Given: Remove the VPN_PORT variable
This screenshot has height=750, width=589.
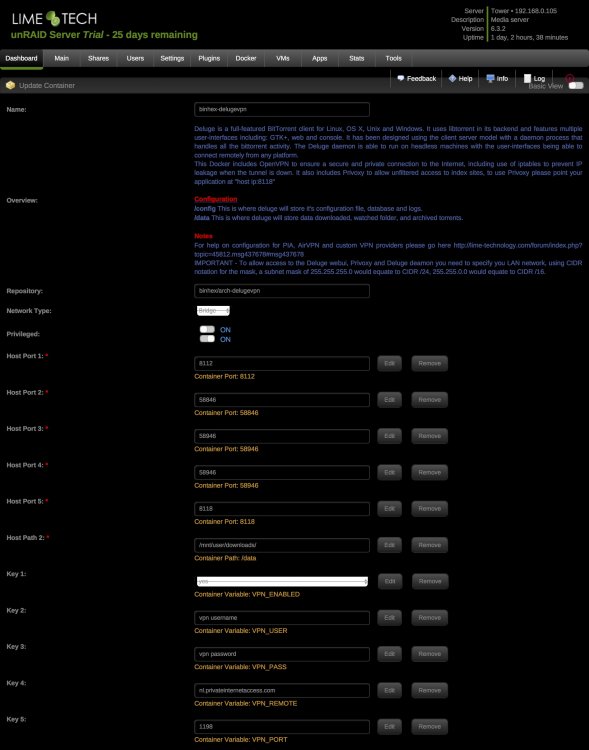Looking at the screenshot, I should coord(430,727).
